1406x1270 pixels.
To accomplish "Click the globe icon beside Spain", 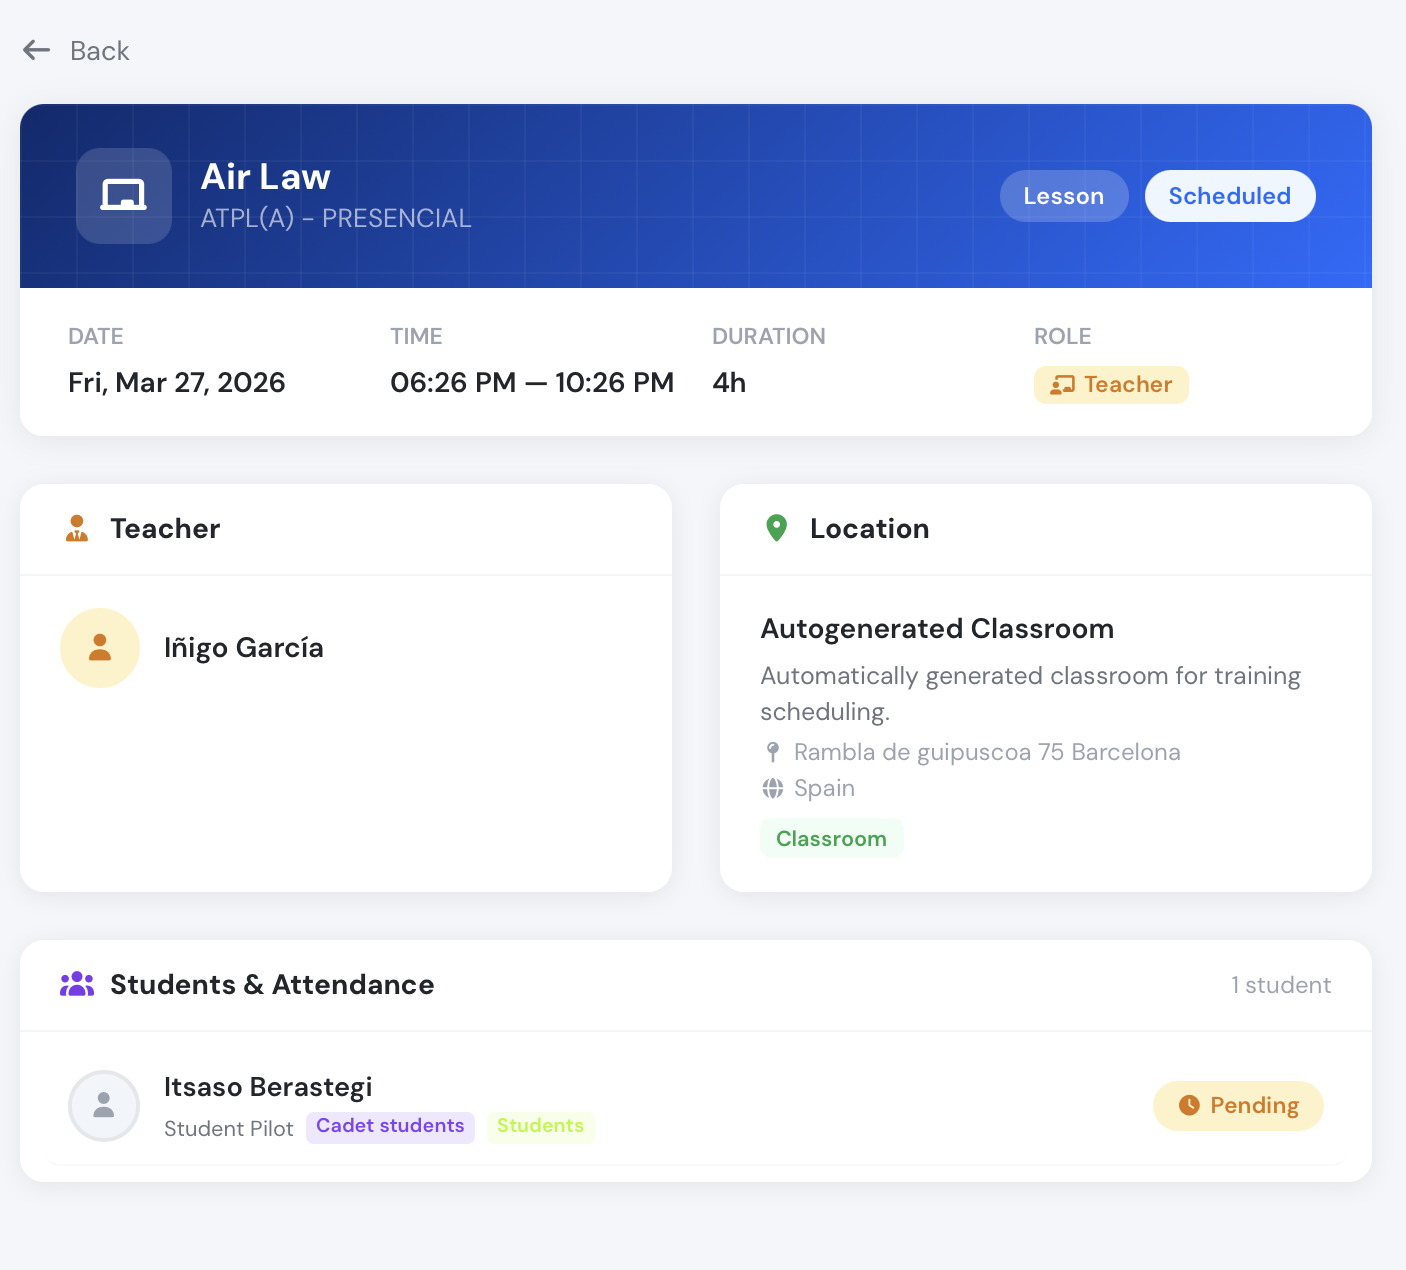I will pyautogui.click(x=773, y=788).
